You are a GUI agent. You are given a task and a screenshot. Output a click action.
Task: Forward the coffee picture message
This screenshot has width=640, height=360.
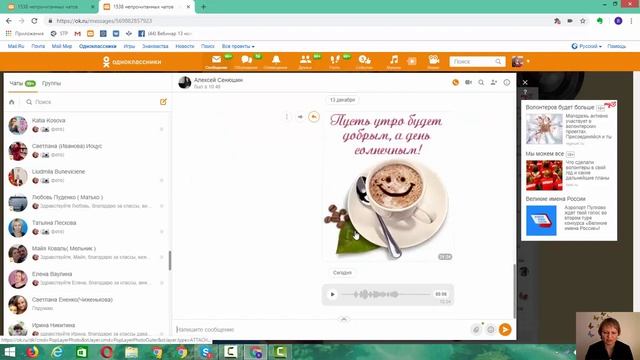300,117
